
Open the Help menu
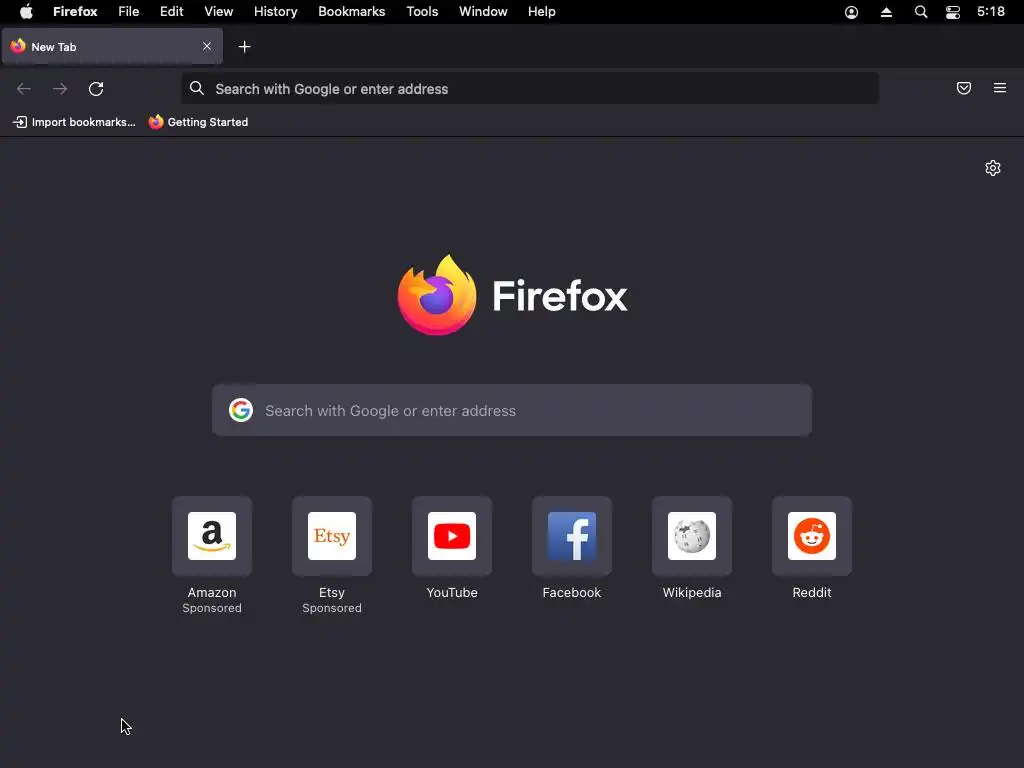coord(541,12)
